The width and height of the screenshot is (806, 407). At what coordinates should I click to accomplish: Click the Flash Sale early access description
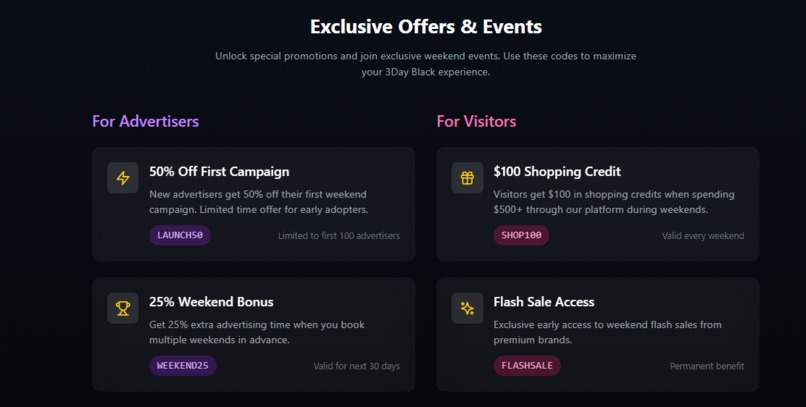pyautogui.click(x=608, y=332)
